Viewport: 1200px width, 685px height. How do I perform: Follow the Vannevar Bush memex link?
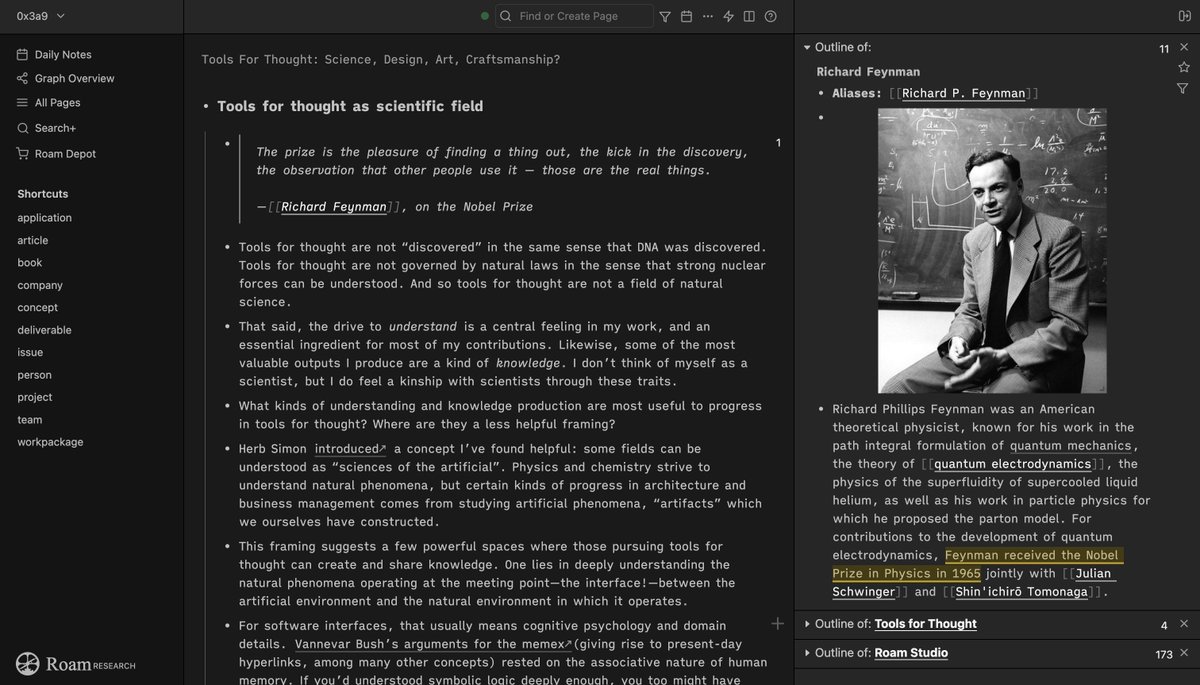tap(428, 645)
